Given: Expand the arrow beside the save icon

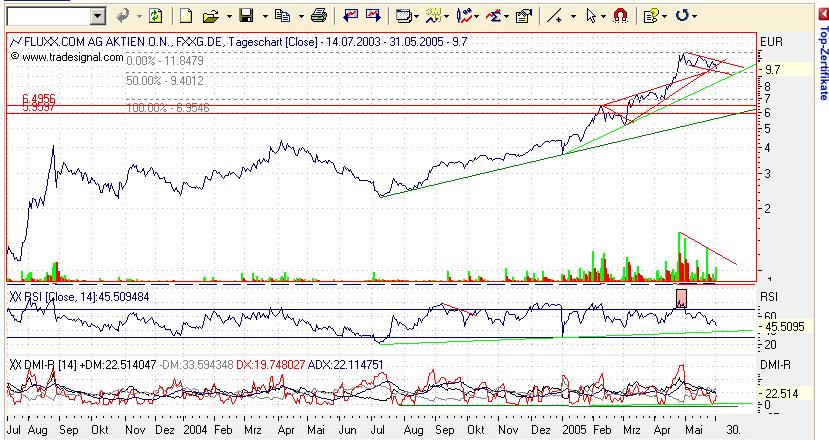Looking at the screenshot, I should click(265, 17).
